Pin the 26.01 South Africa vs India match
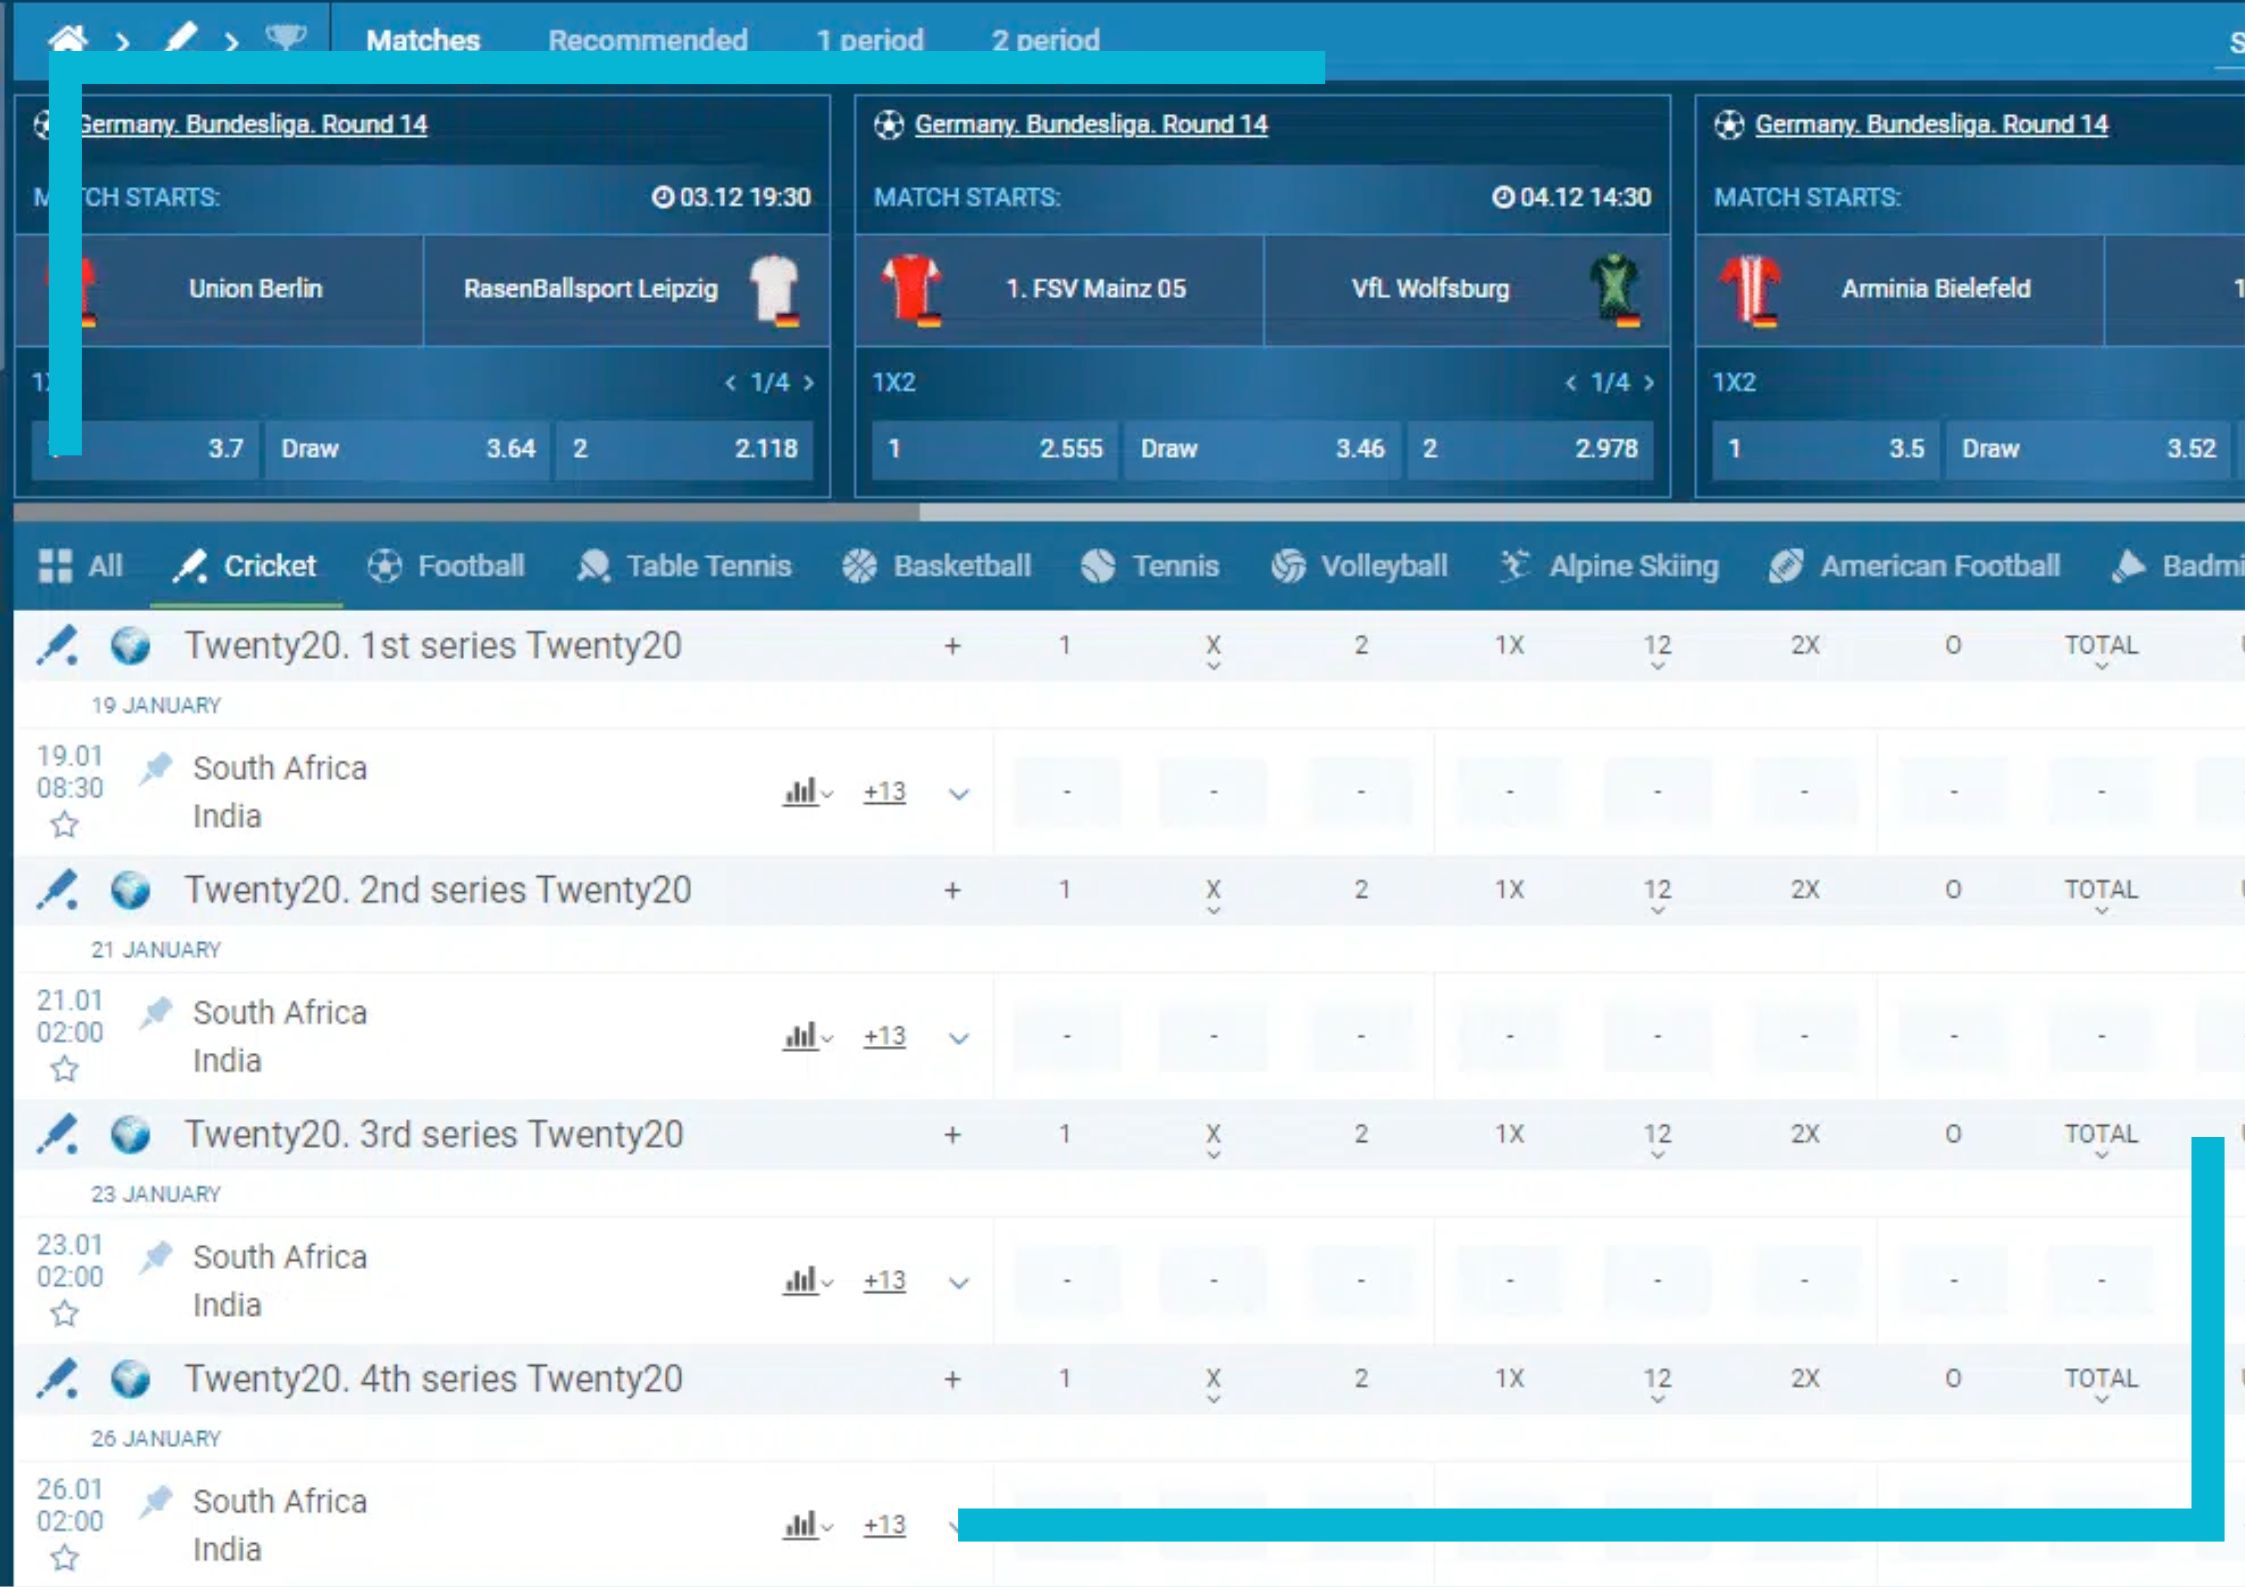The image size is (2245, 1587). tap(156, 1501)
